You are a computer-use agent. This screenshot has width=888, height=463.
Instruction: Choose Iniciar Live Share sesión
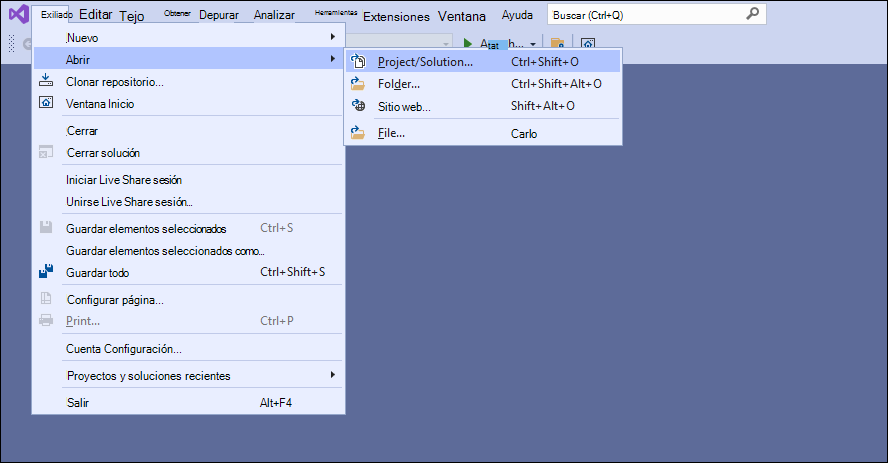(x=189, y=180)
